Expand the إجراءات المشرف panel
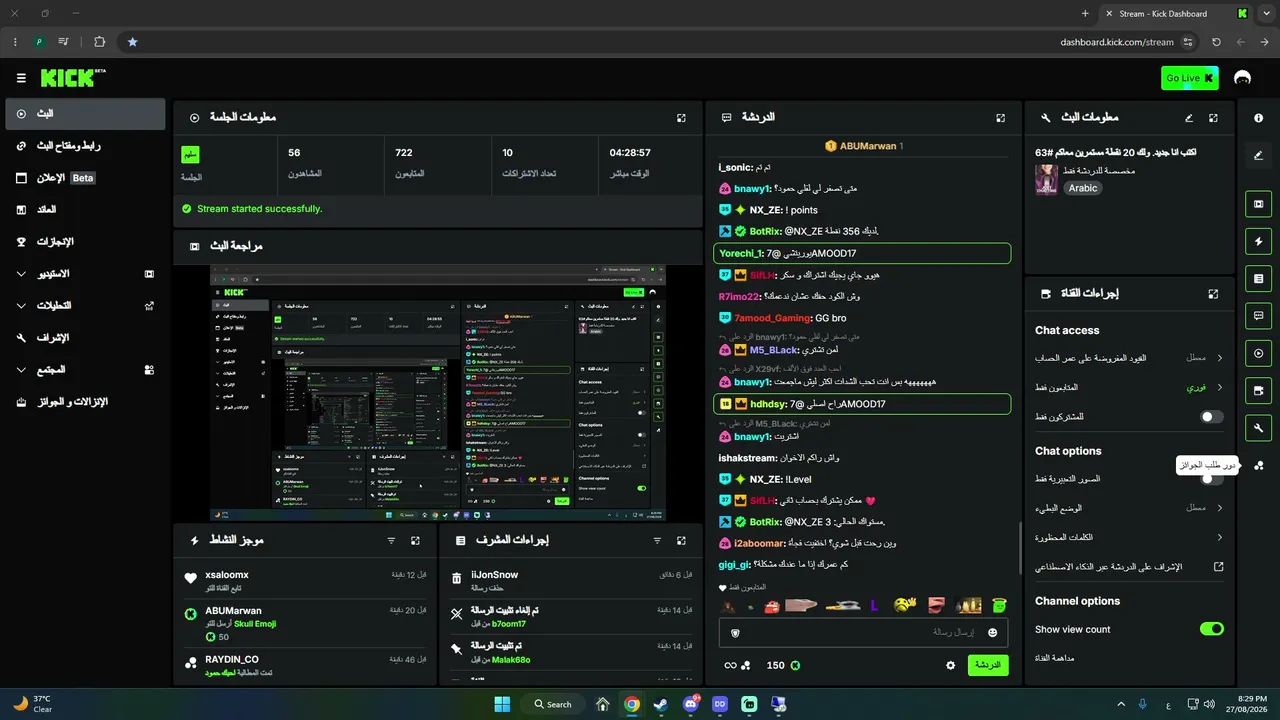The width and height of the screenshot is (1280, 720). (681, 541)
